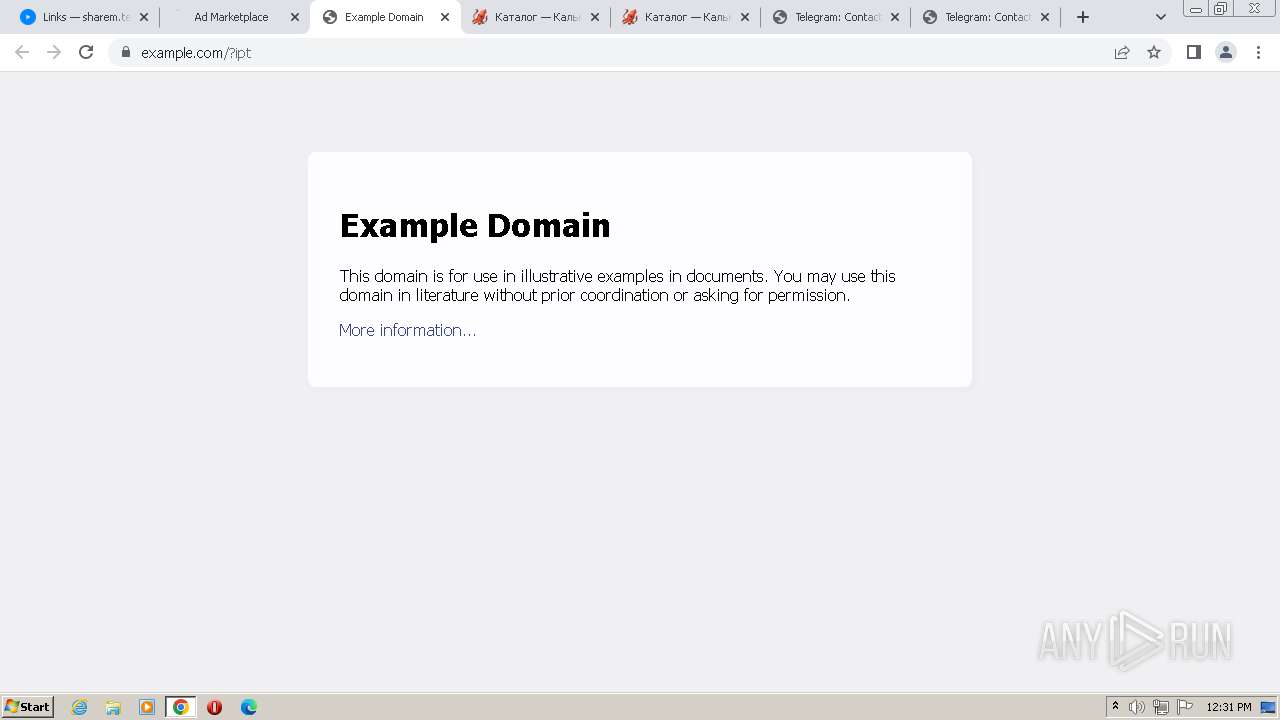Click the address bar URL example.com/?ipt
Screen dimensions: 1280x720
pos(196,53)
